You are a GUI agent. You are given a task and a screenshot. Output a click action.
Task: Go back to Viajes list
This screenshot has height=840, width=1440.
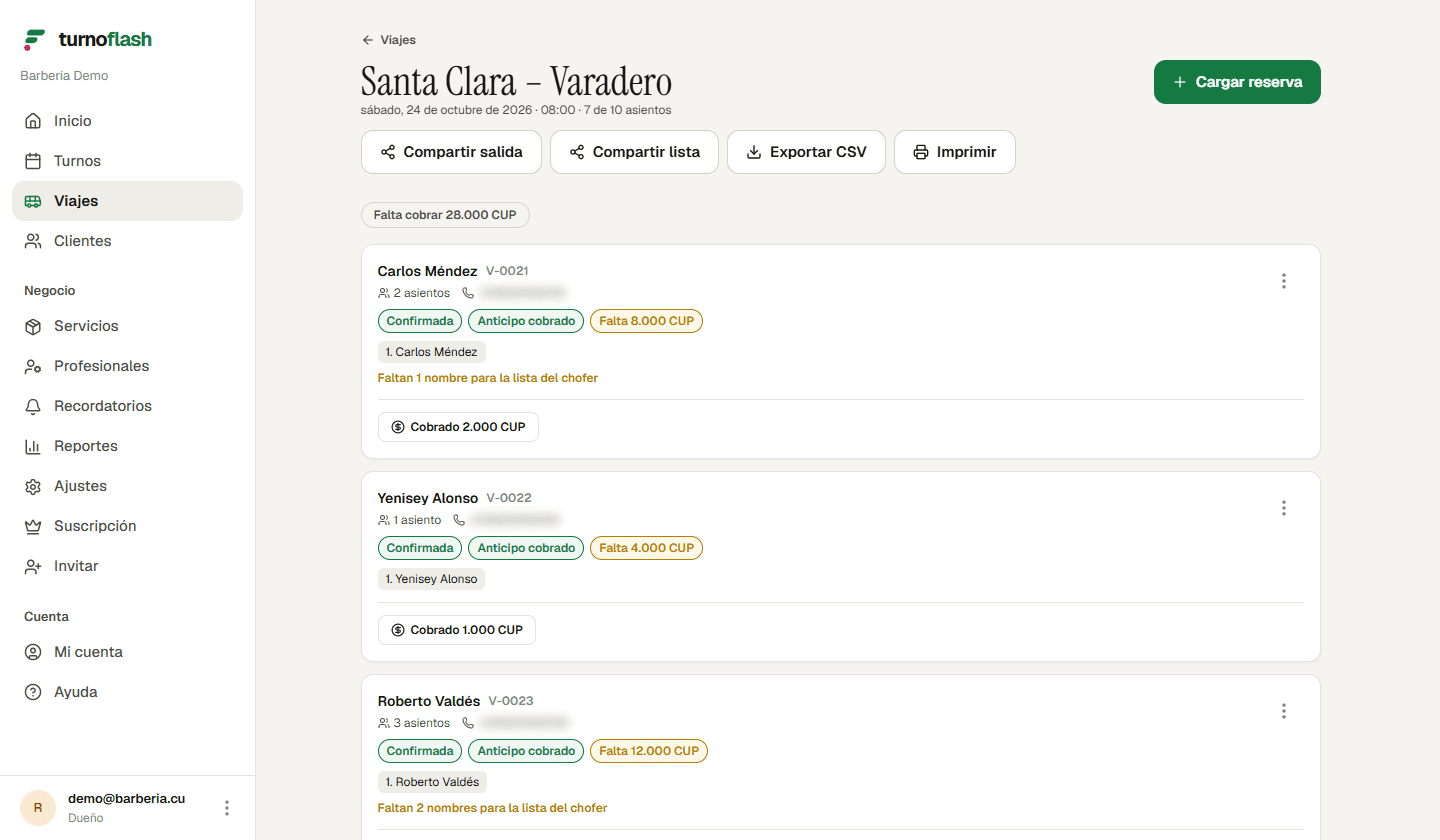389,40
